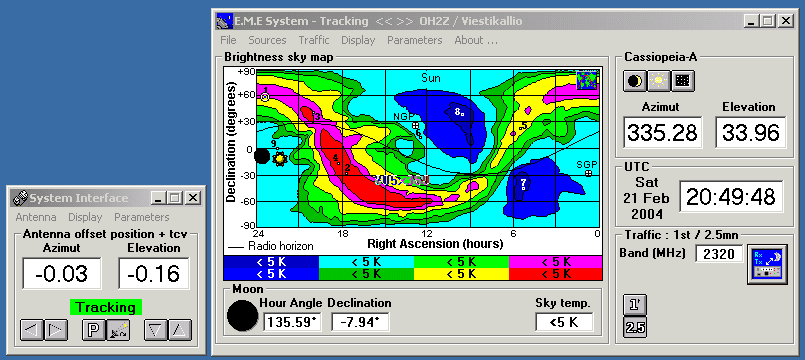Toggle the antenna tracking dish button

(118, 330)
